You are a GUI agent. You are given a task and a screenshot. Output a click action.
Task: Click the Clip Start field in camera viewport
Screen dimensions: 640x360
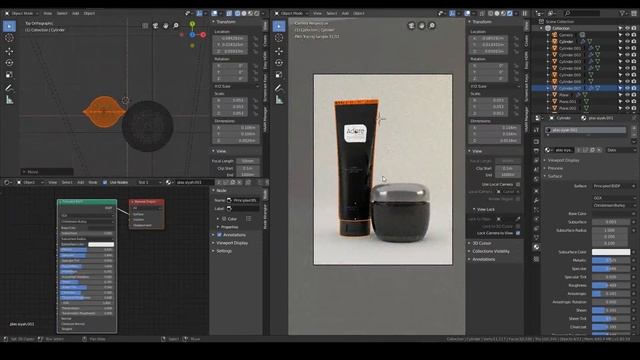coord(507,168)
